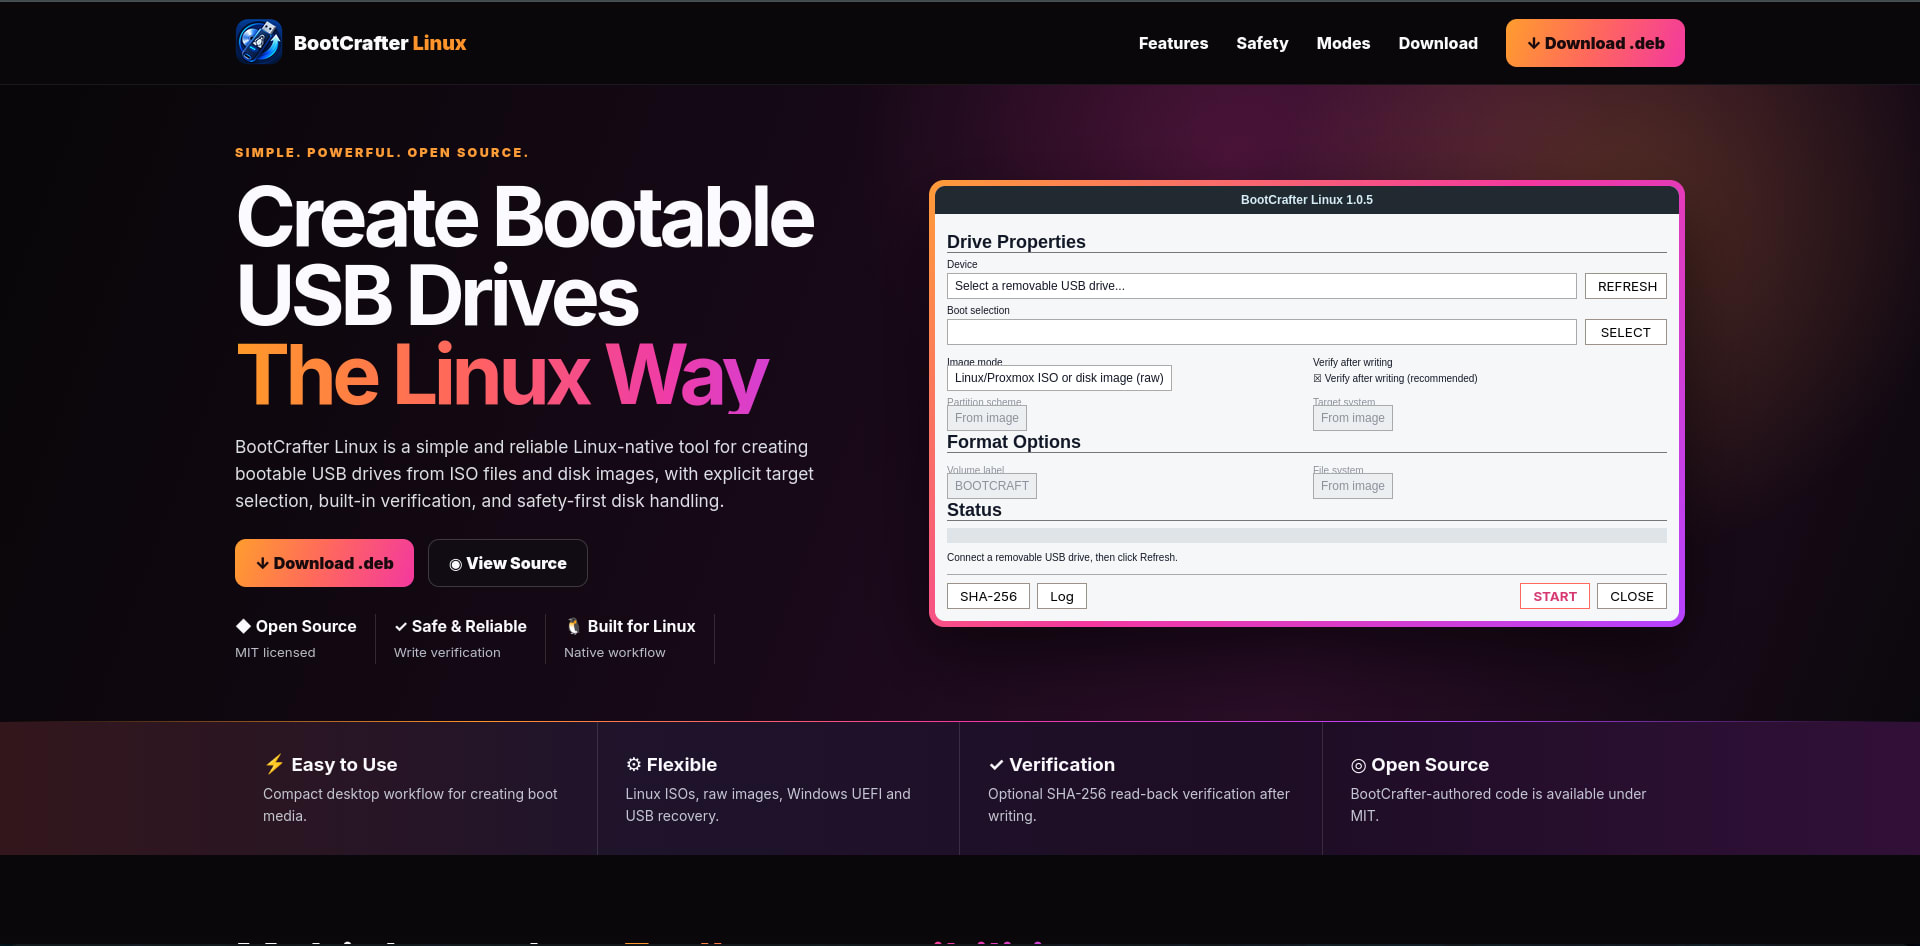Open the Safety nav item
The width and height of the screenshot is (1920, 946).
pyautogui.click(x=1262, y=43)
